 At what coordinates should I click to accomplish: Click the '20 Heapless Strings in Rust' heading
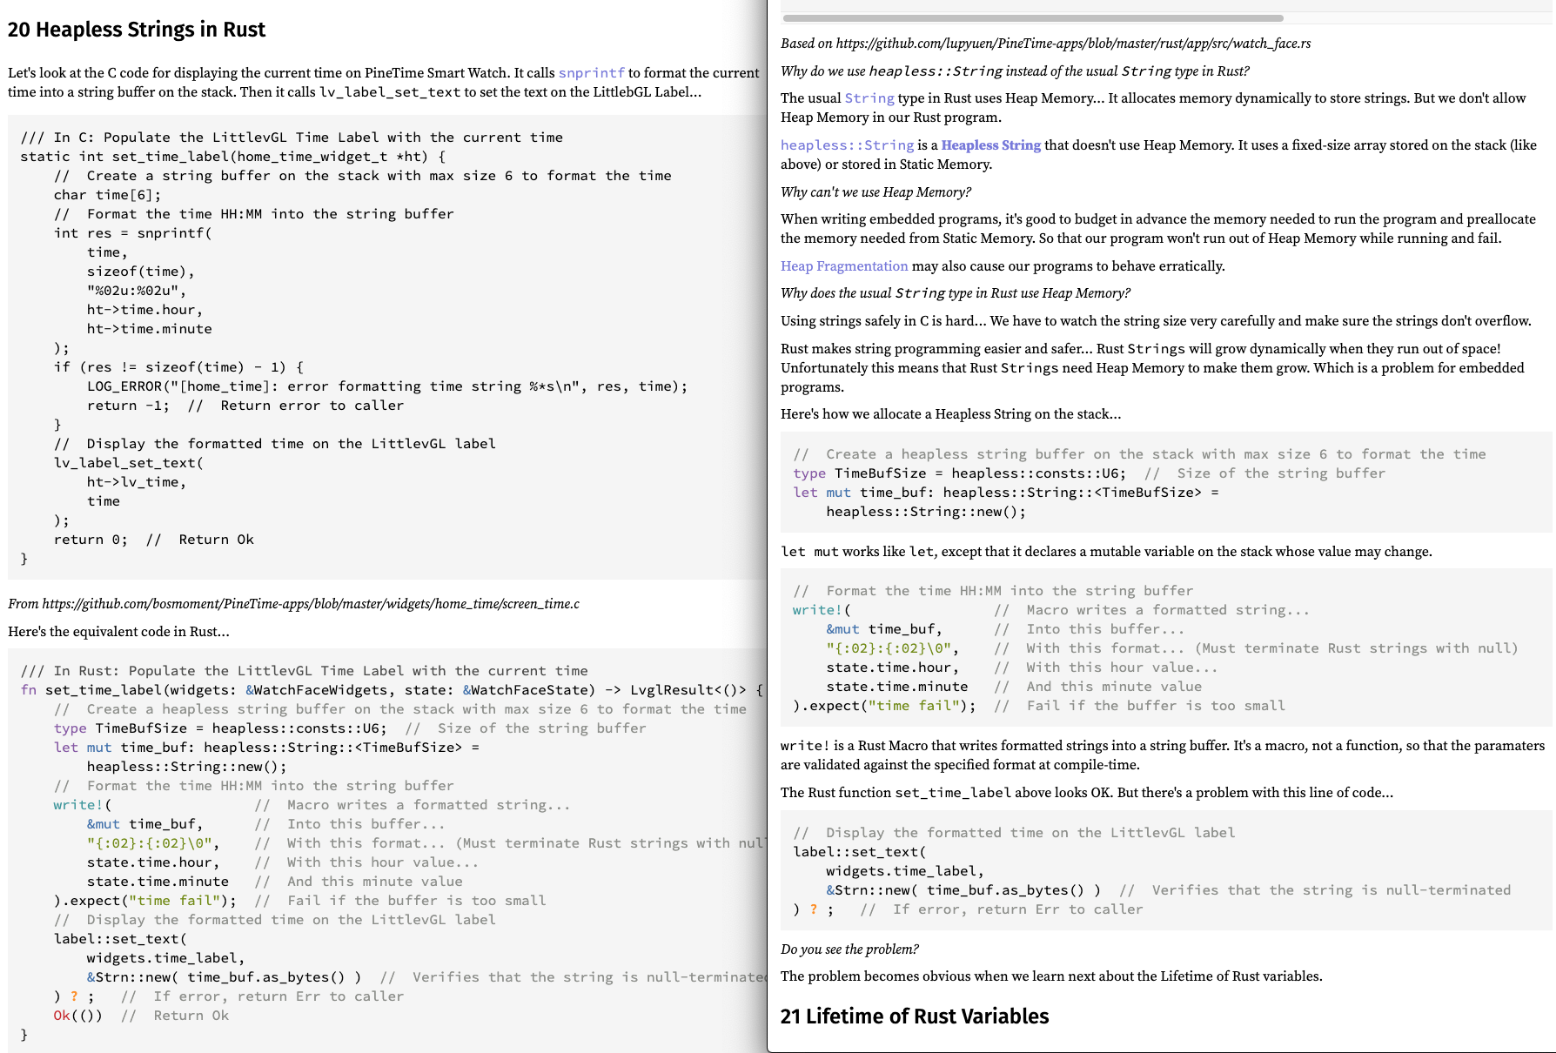(137, 30)
